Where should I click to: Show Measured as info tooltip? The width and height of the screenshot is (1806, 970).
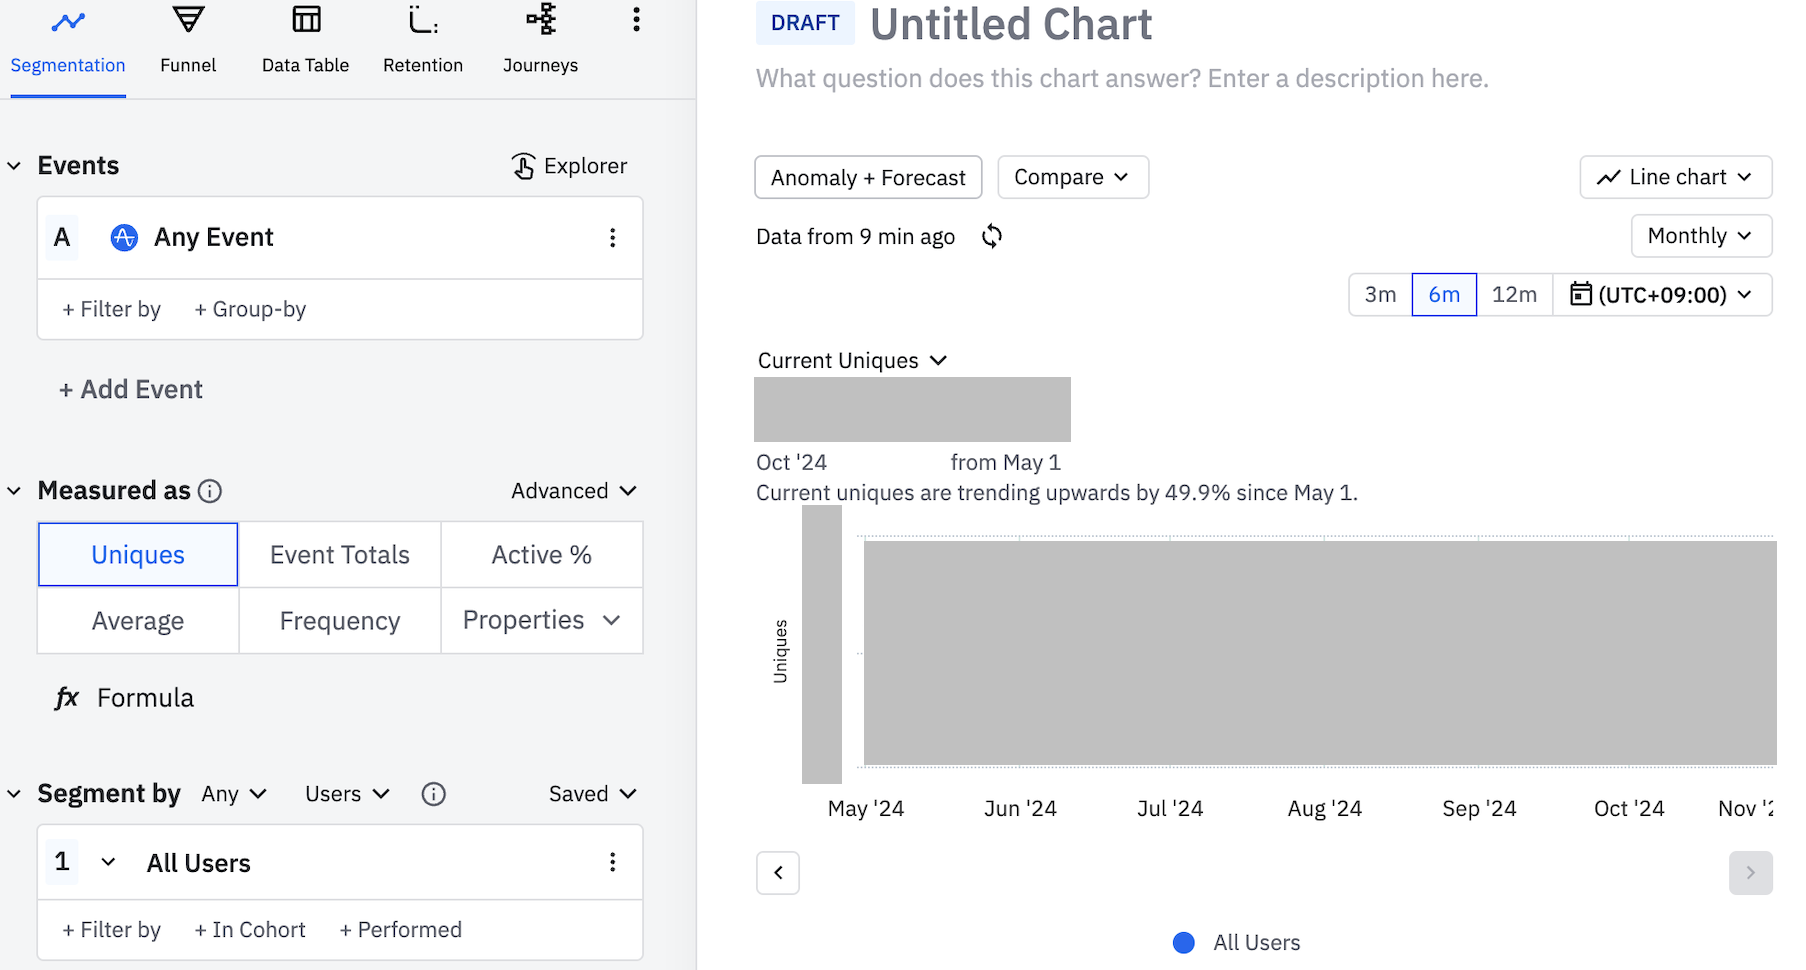pos(210,491)
